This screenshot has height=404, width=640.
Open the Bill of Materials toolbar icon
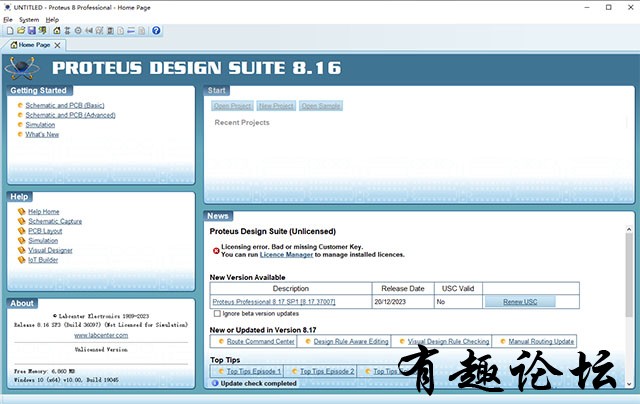[120, 31]
